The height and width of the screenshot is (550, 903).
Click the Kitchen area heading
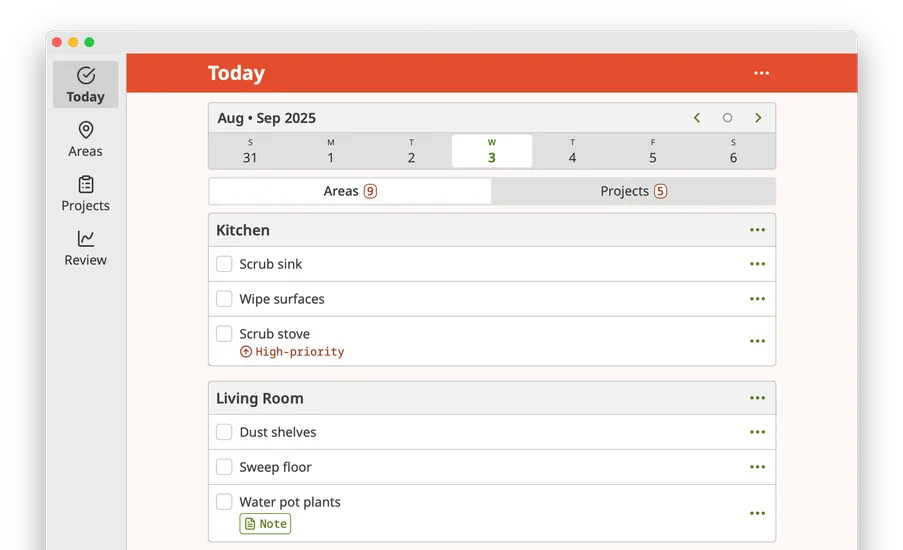click(243, 230)
